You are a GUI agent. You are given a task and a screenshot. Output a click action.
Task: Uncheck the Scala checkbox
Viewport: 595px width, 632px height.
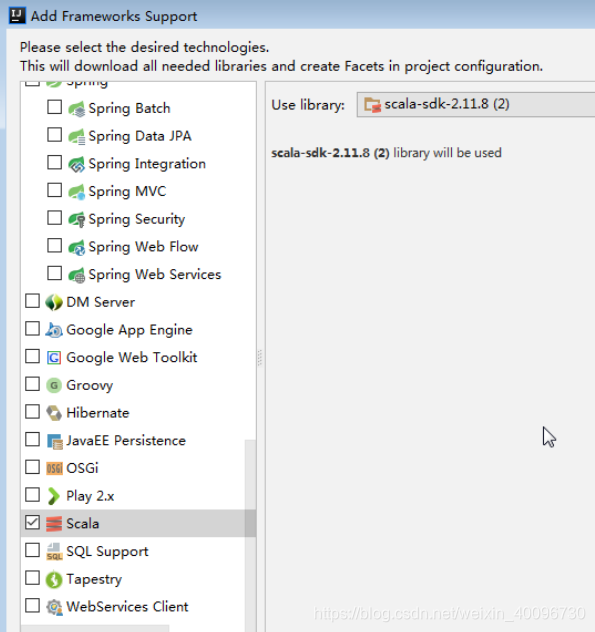32,523
